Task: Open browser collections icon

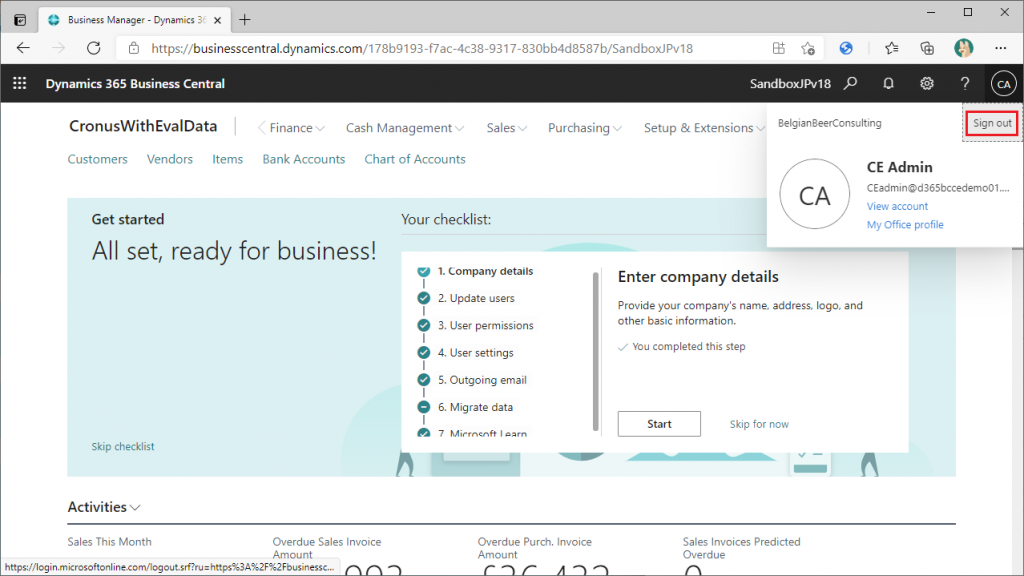Action: (x=927, y=48)
